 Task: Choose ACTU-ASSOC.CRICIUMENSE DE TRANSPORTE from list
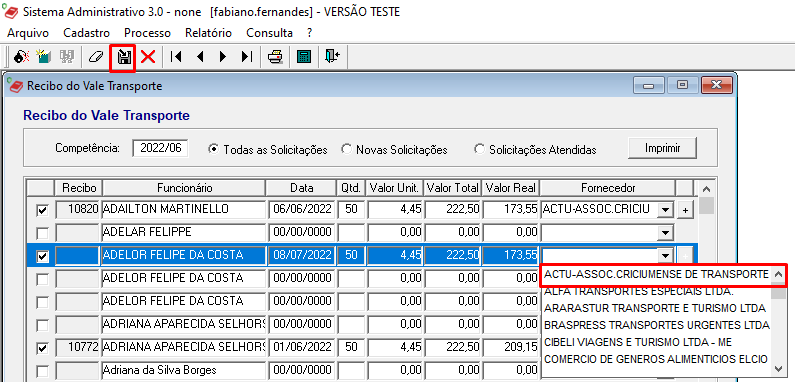pos(656,275)
